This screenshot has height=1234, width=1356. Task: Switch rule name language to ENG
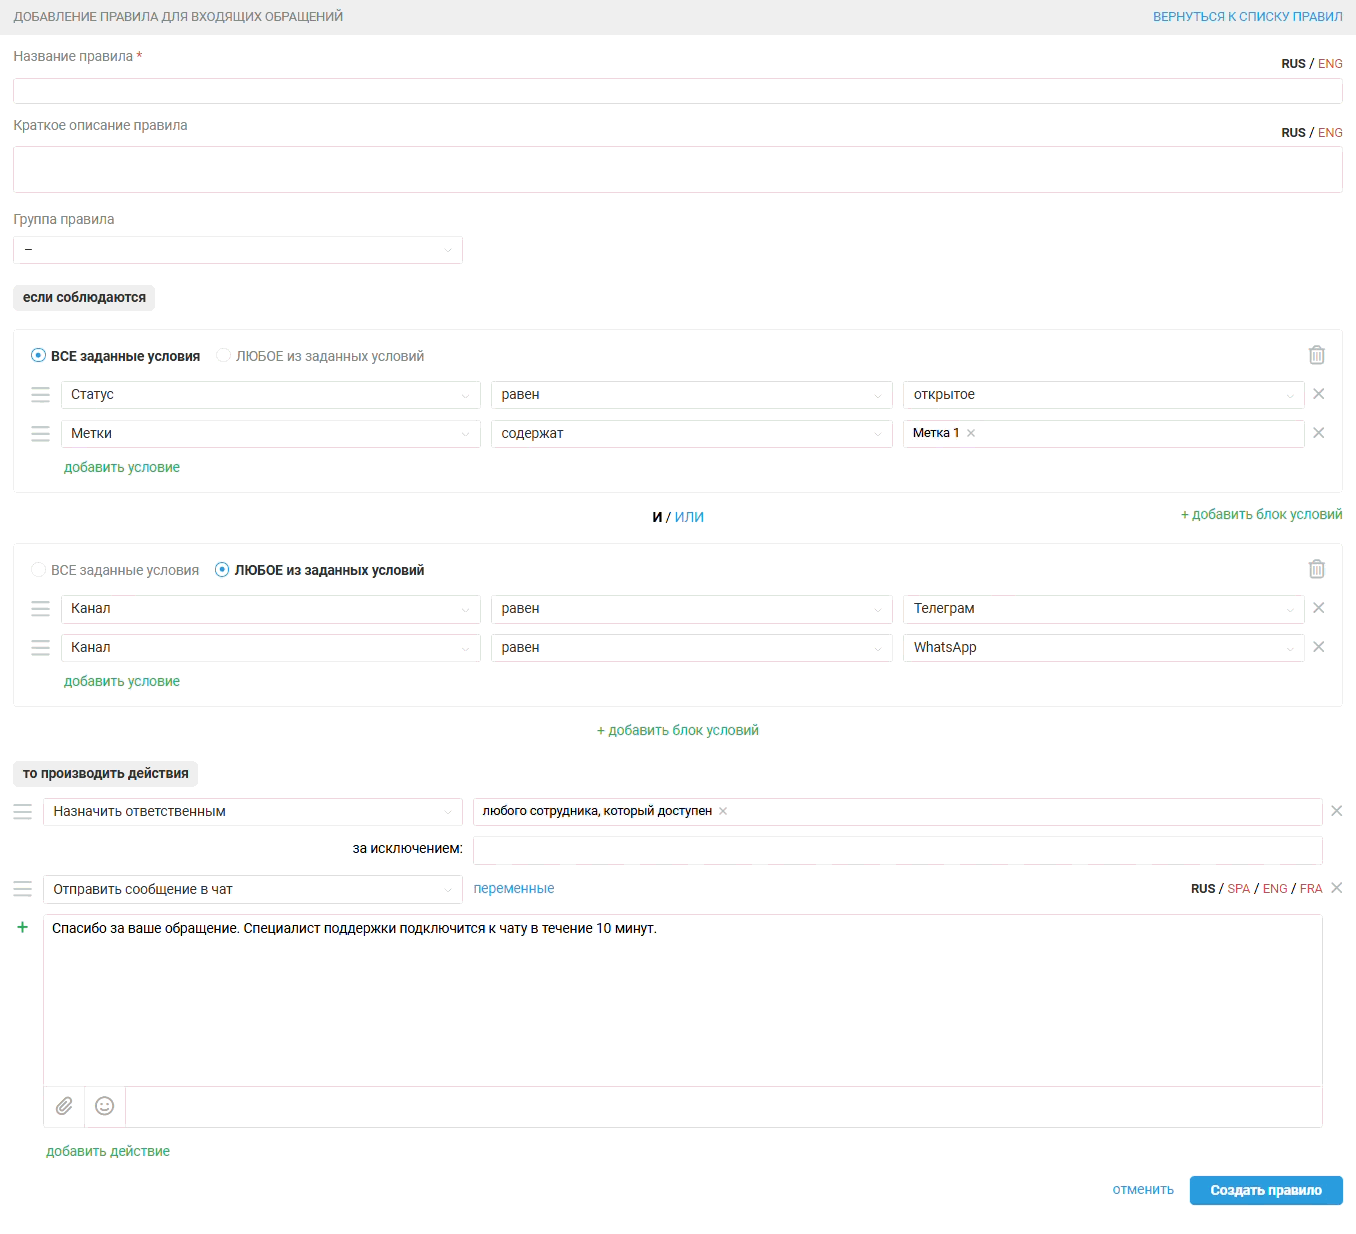(1329, 64)
